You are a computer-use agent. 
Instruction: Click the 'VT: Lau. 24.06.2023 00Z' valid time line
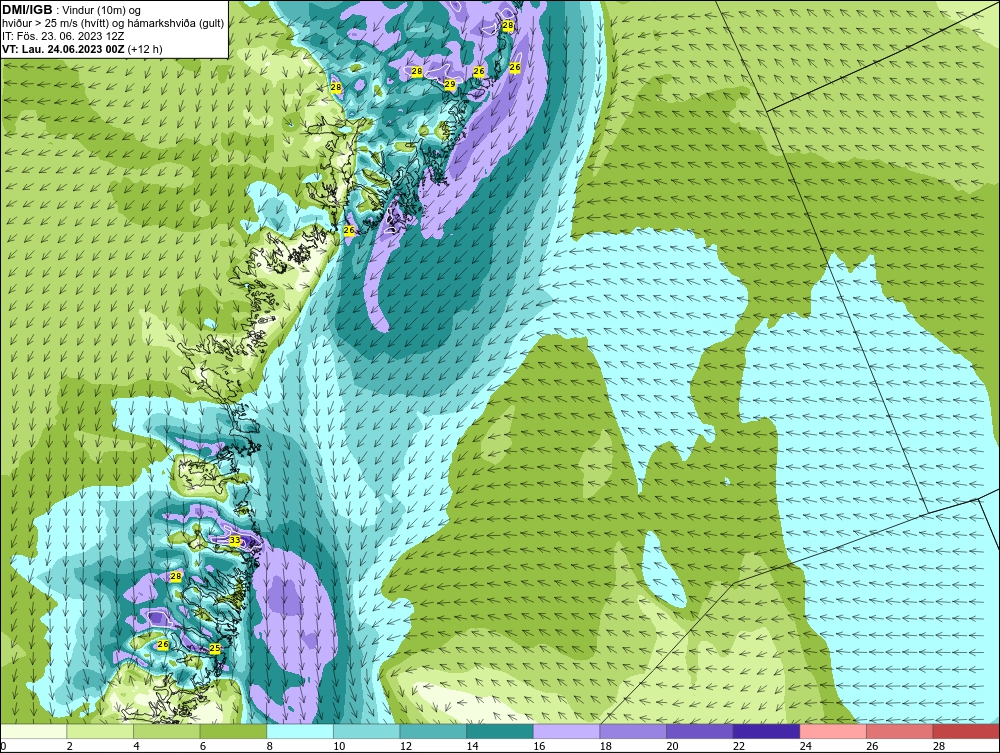64,49
